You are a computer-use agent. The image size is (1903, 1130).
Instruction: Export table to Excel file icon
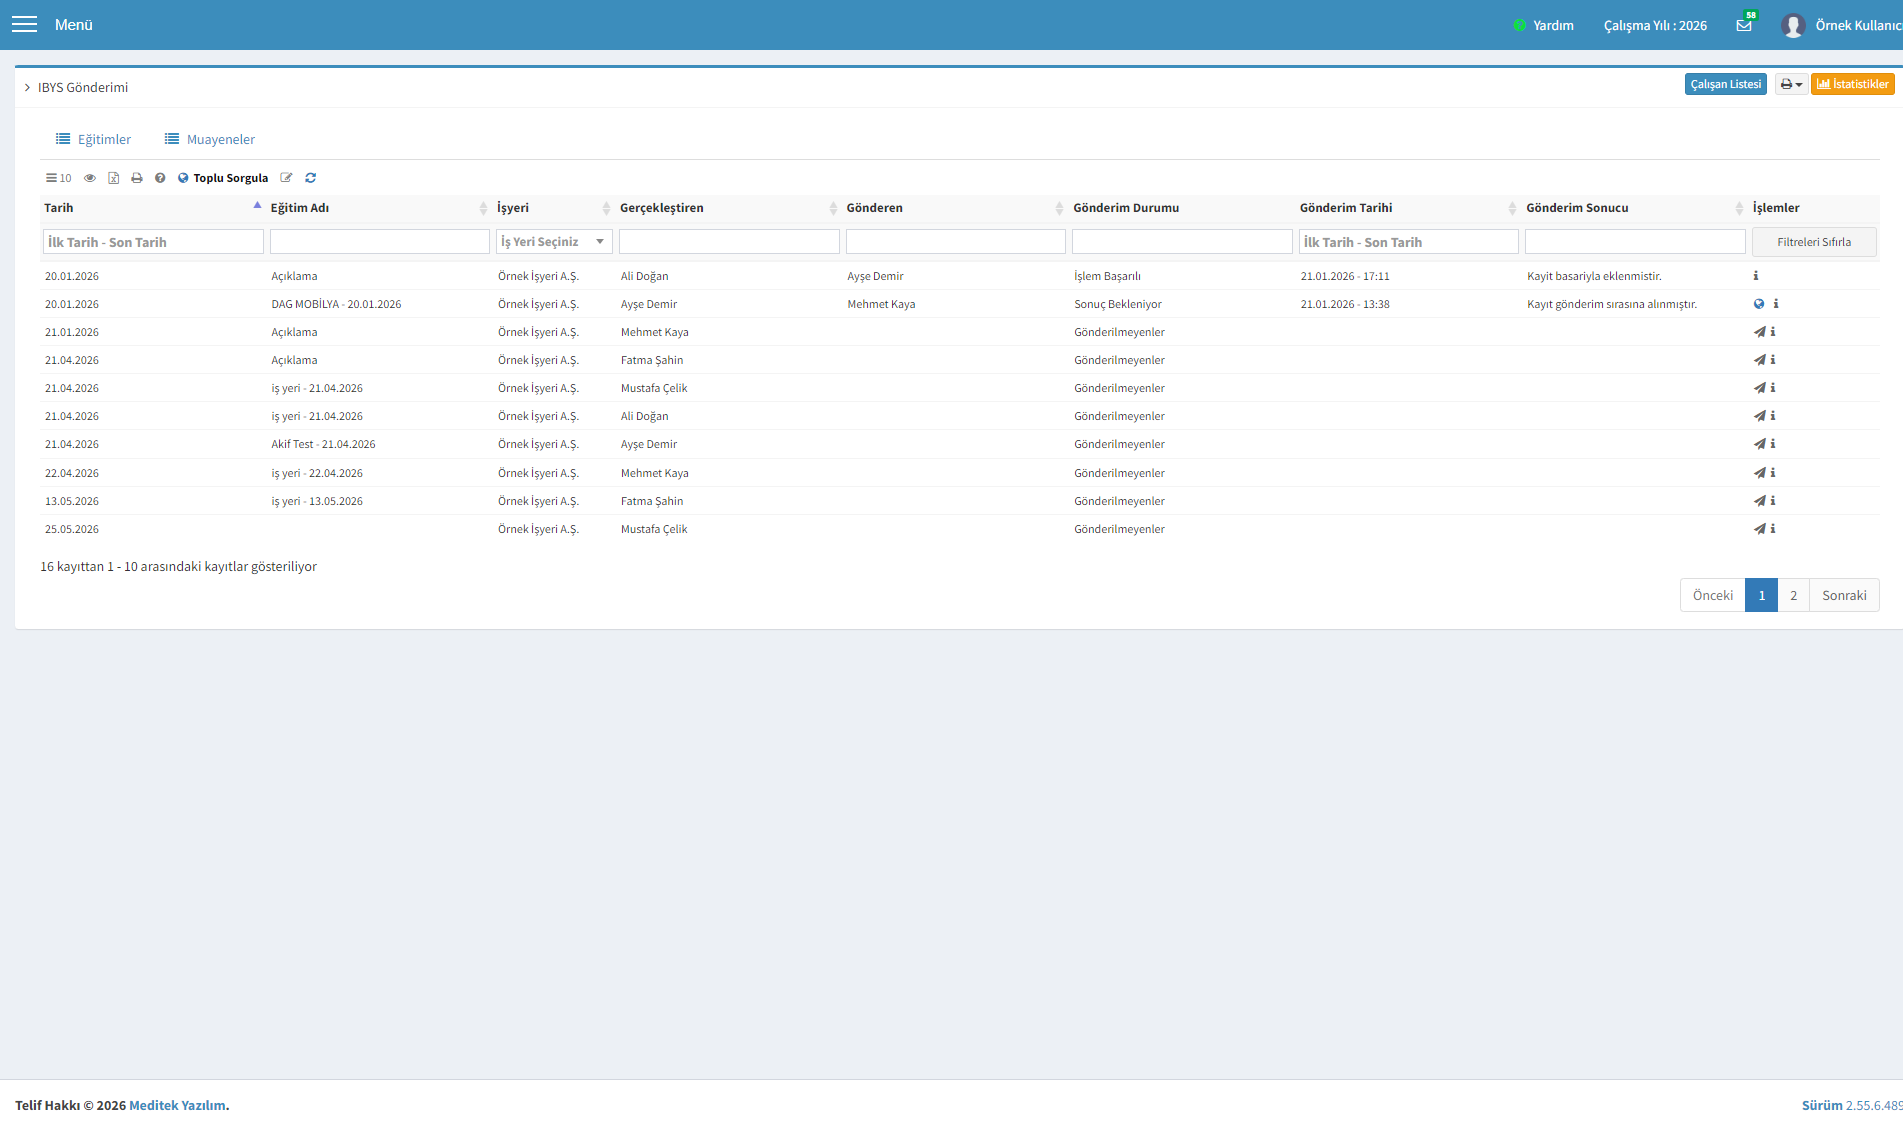[x=113, y=178]
